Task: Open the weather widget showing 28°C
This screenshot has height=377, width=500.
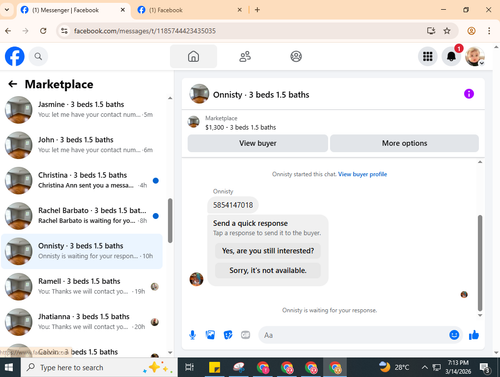Action: click(x=394, y=367)
